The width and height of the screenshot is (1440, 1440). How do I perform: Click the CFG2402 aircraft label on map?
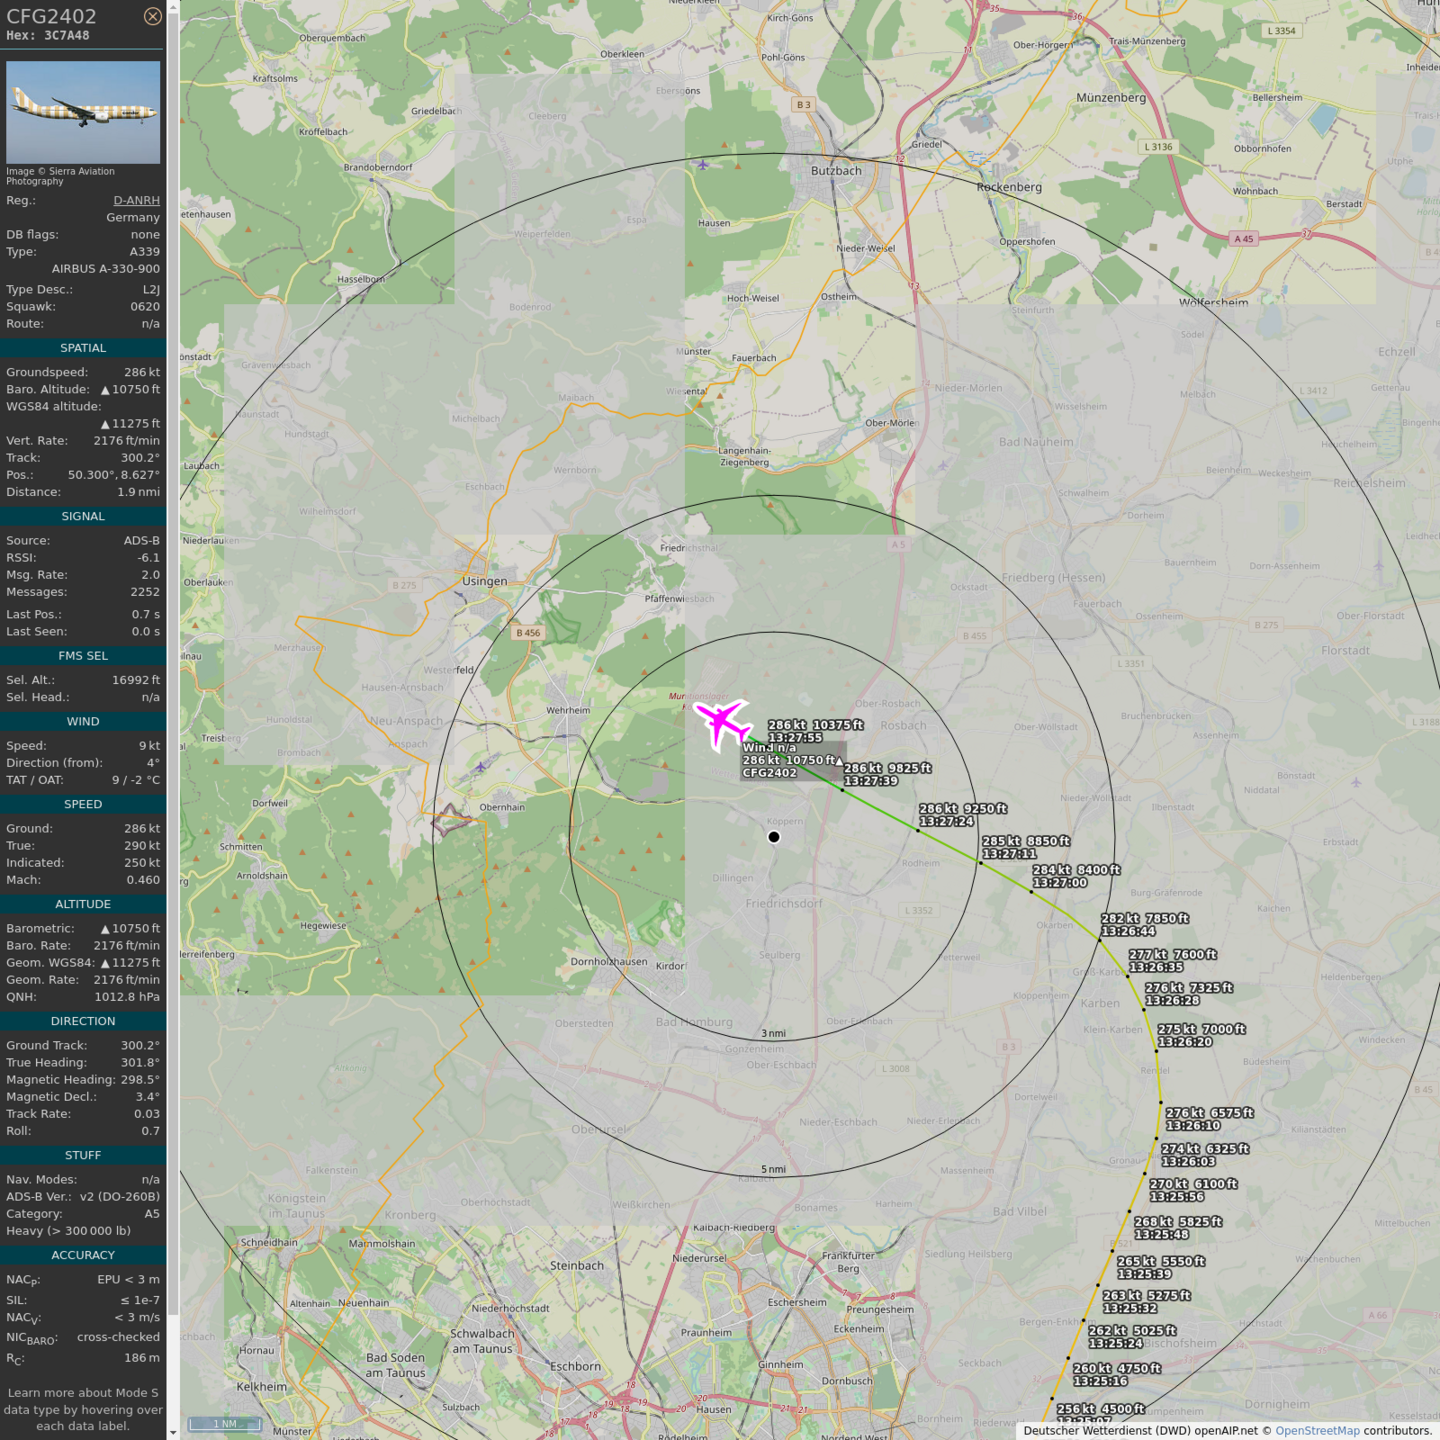(770, 773)
